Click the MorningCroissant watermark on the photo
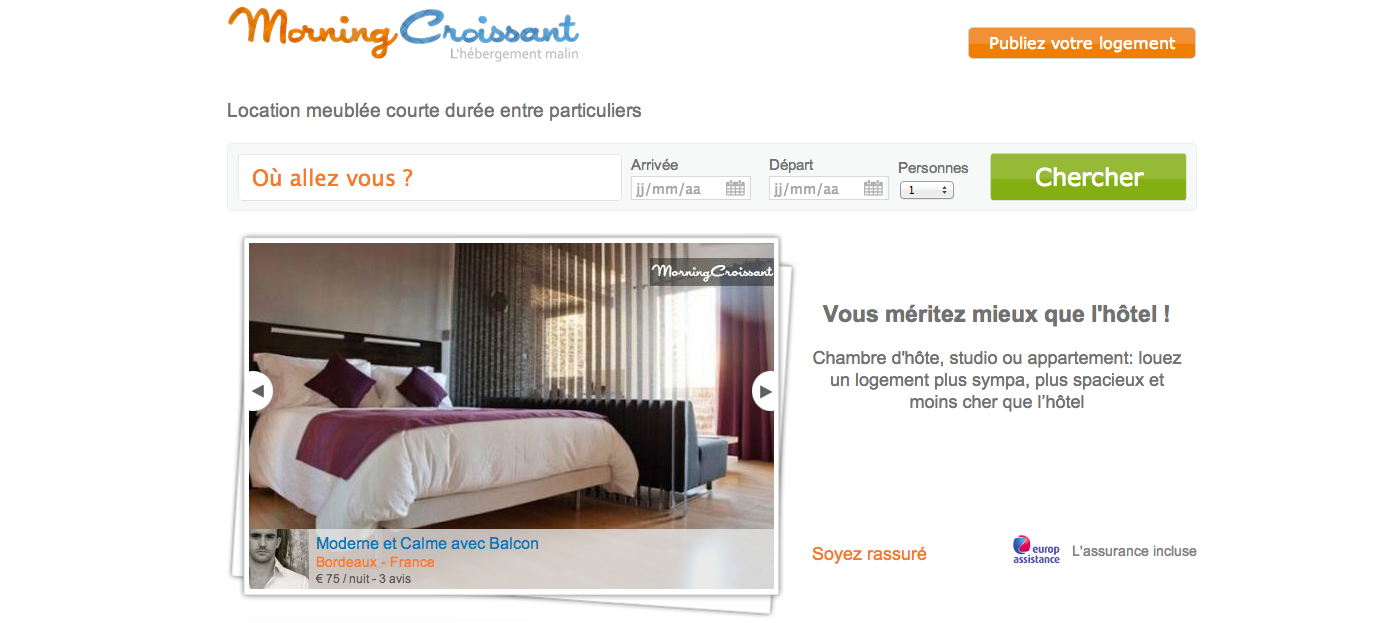 tap(712, 272)
